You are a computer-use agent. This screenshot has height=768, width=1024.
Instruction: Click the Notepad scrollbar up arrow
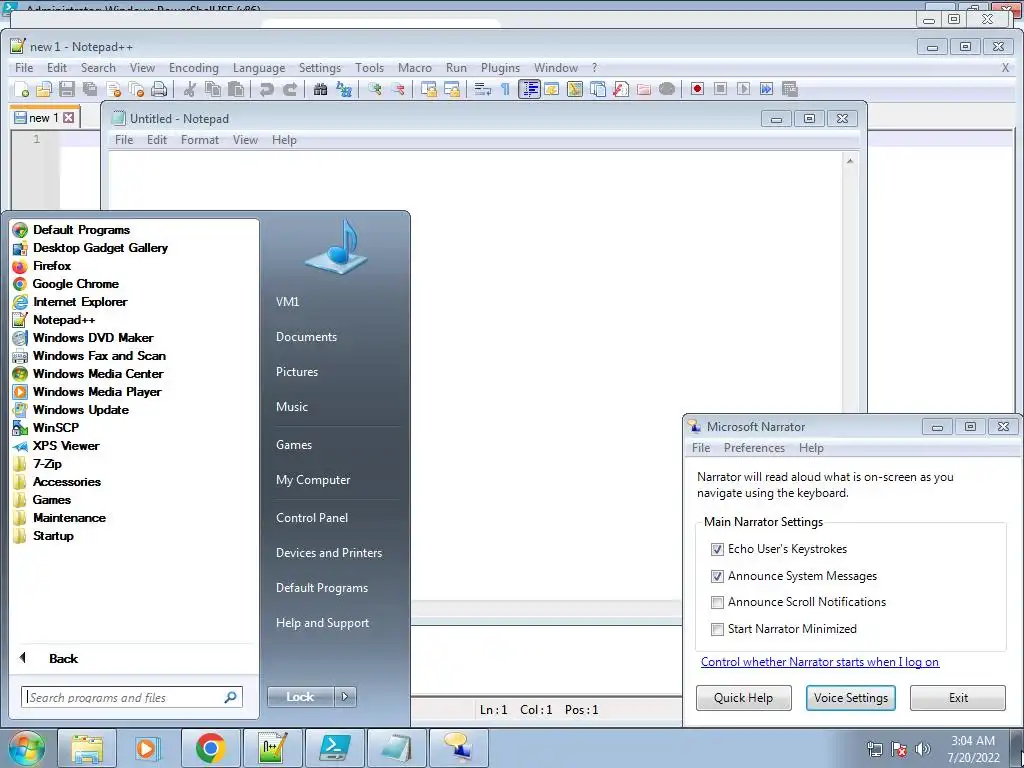click(850, 161)
